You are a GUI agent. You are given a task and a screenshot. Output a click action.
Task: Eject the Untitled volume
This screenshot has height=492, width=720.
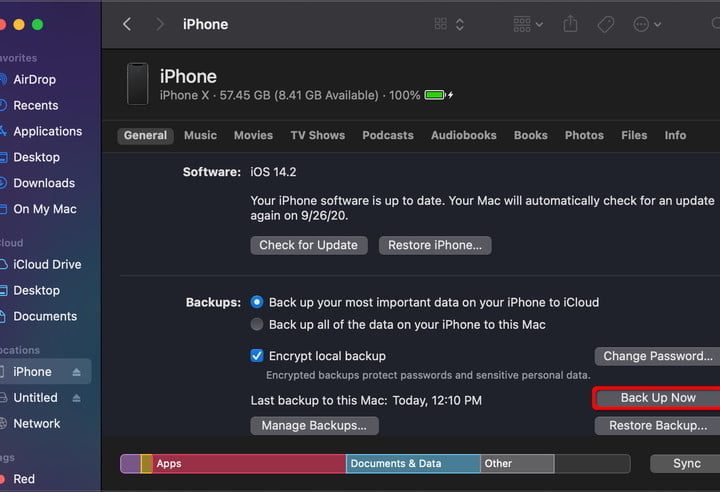[x=76, y=398]
